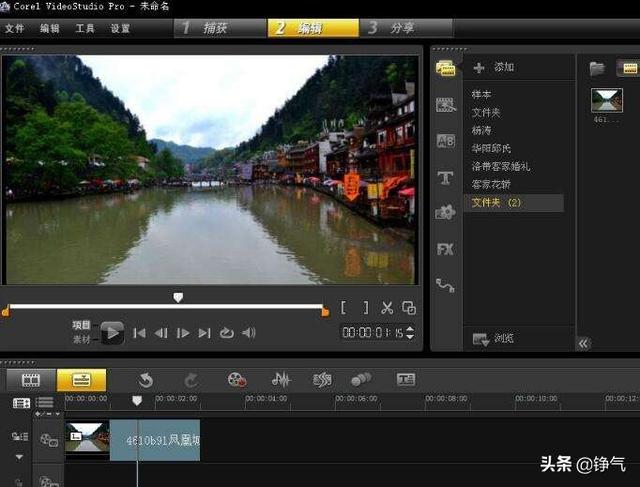
Task: Adjust the timecode stepper arrows
Action: click(x=410, y=333)
